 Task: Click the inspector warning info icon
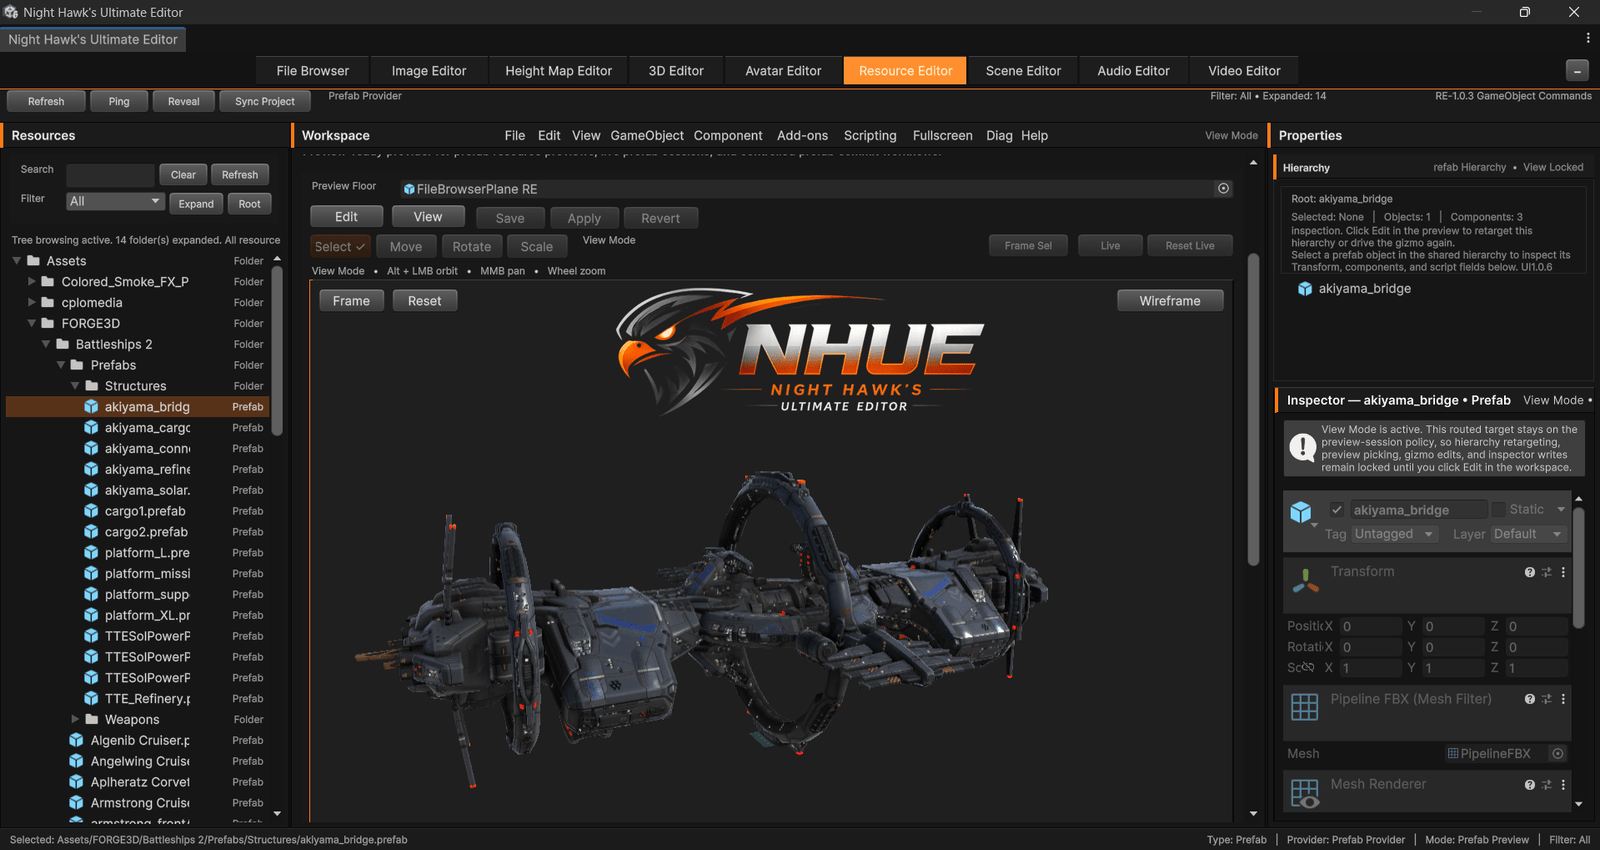point(1302,447)
